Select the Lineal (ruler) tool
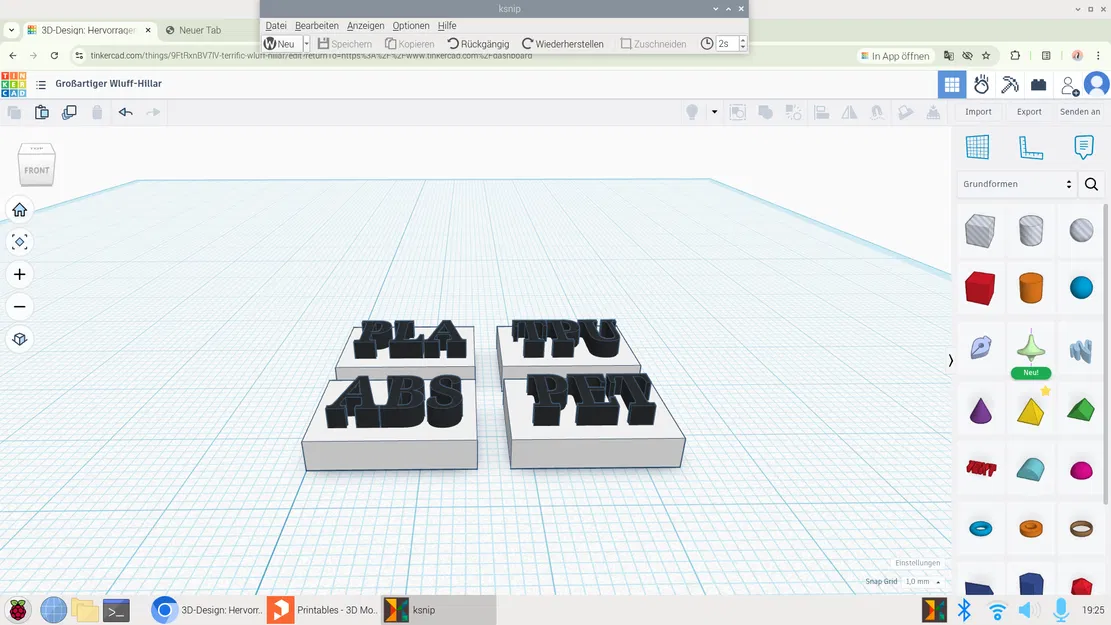Image resolution: width=1111 pixels, height=625 pixels. point(1031,147)
